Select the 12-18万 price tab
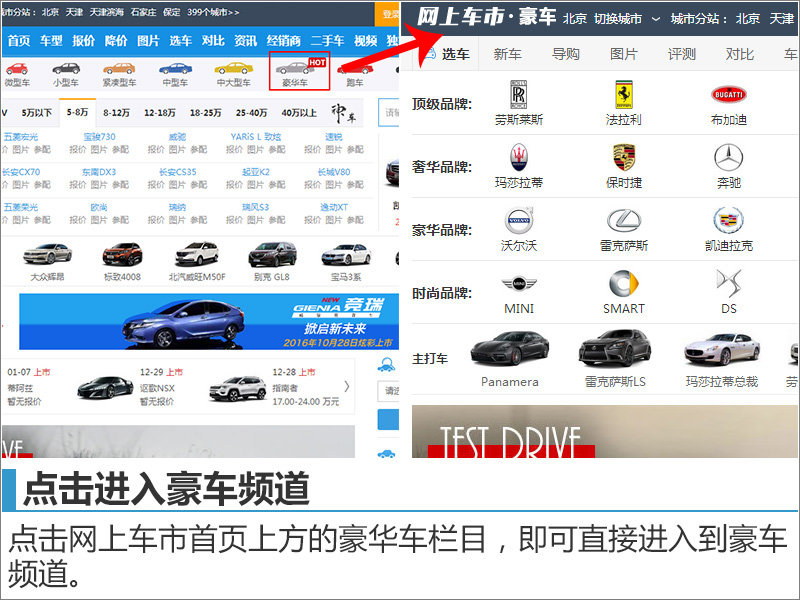The width and height of the screenshot is (800, 600). point(160,113)
